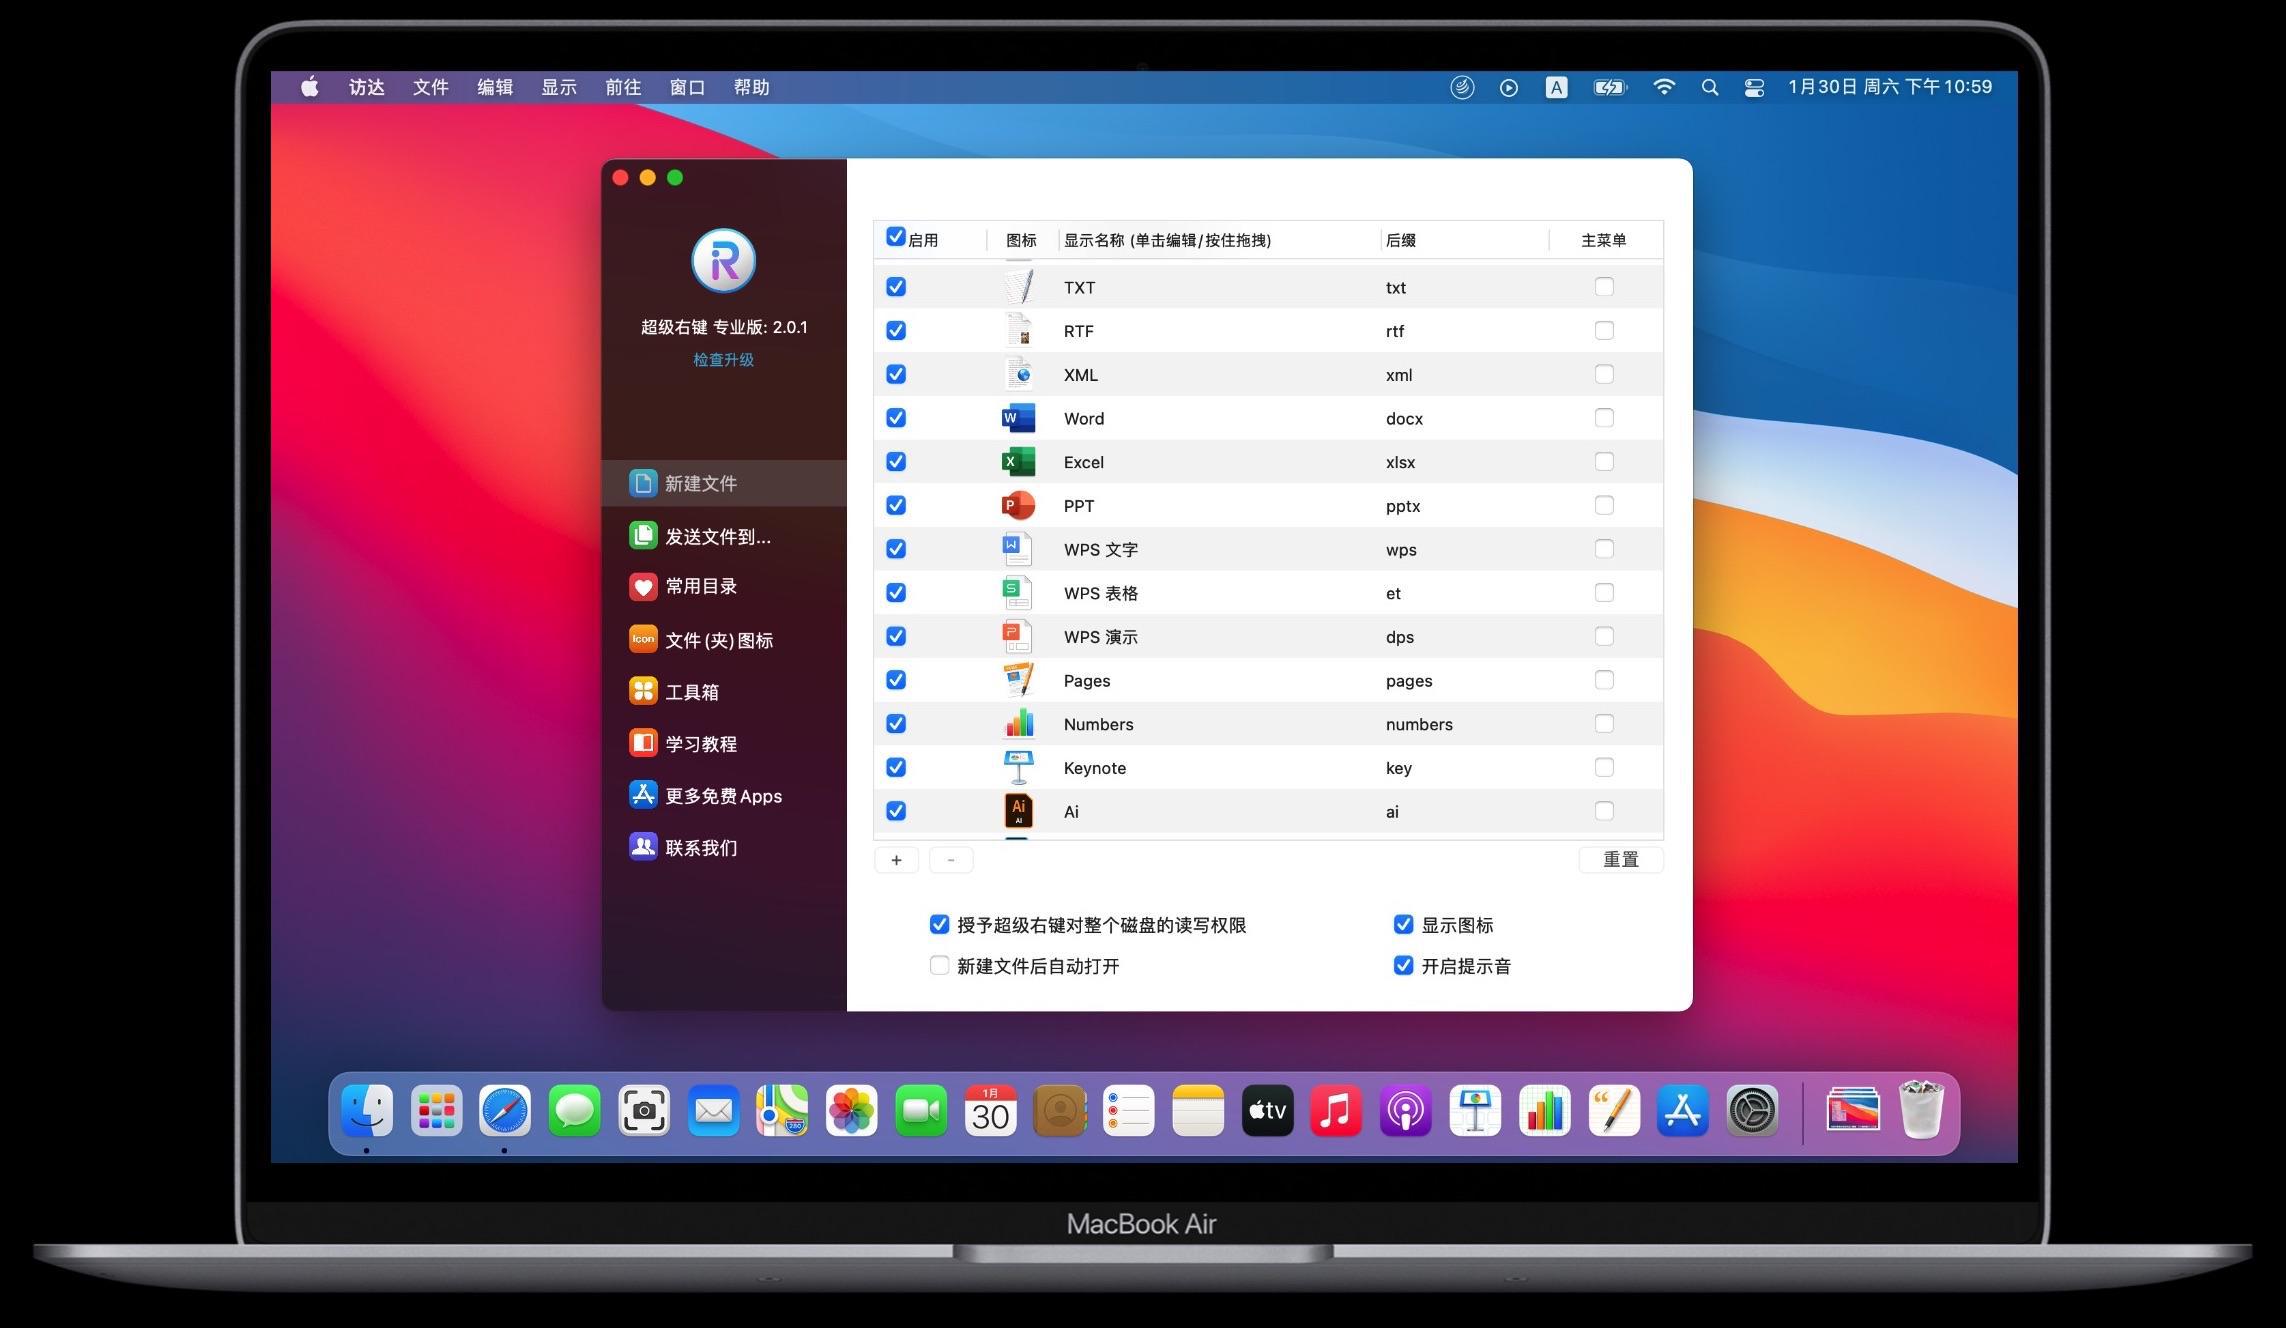Image resolution: width=2286 pixels, height=1328 pixels.
Task: Check the 新建文件后自动打开 option
Action: pyautogui.click(x=938, y=965)
